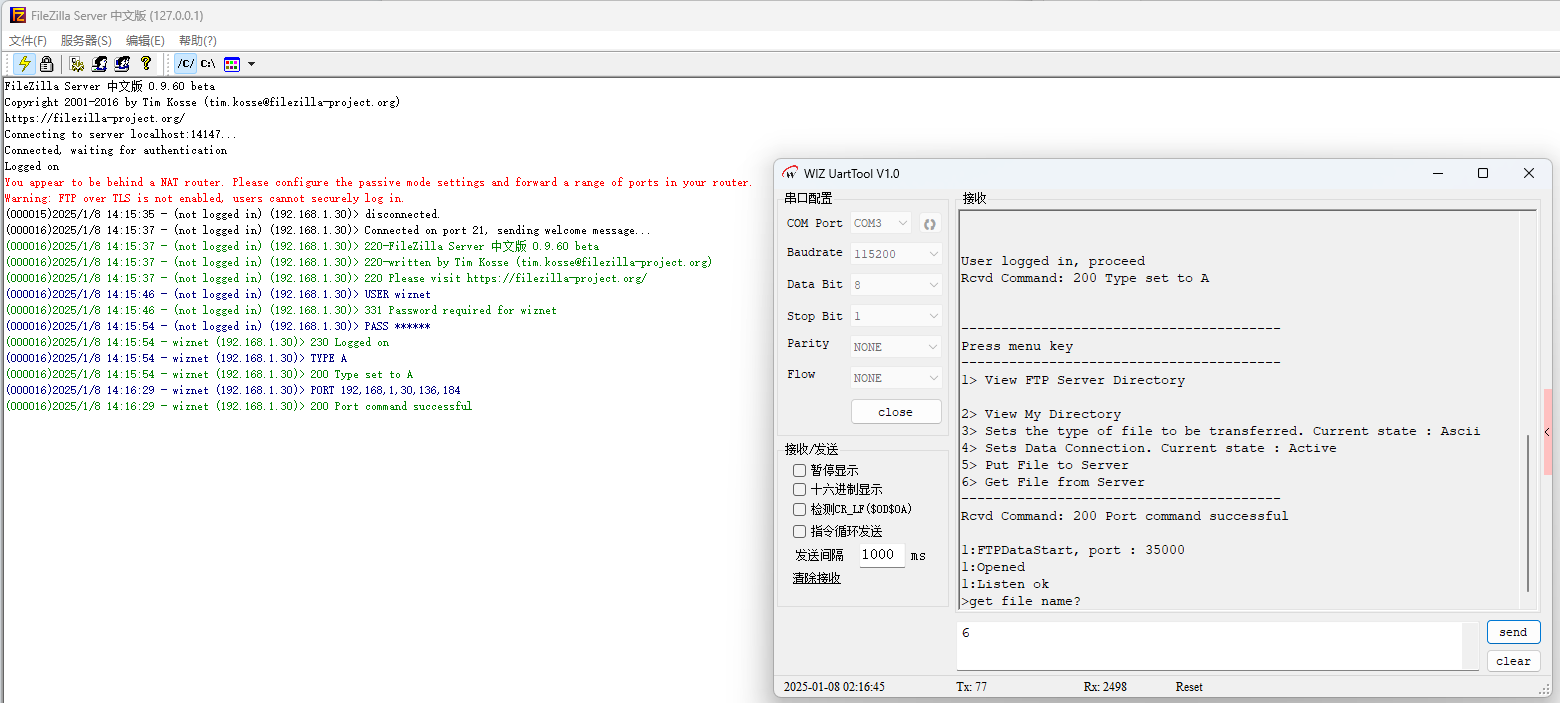Open the dropdown arrow beside the grid icon
The width and height of the screenshot is (1560, 703).
point(251,64)
